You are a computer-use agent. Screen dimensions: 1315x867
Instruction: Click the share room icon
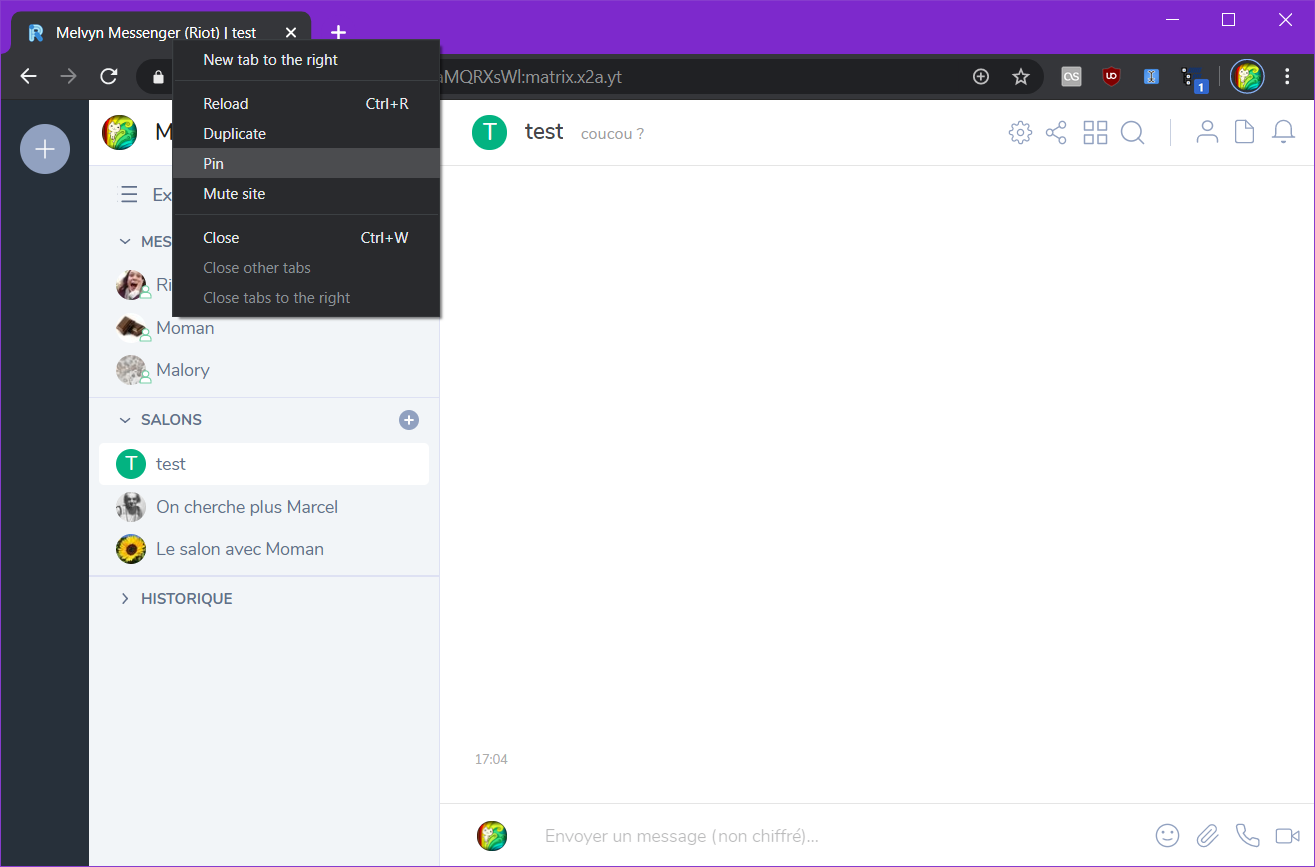1056,133
